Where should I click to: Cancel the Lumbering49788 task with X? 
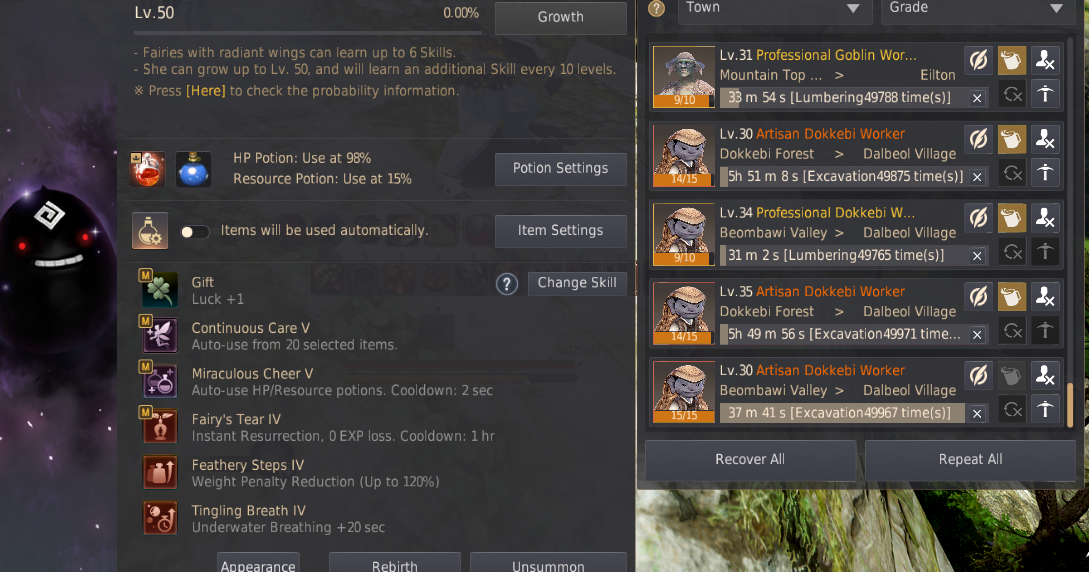(x=976, y=98)
